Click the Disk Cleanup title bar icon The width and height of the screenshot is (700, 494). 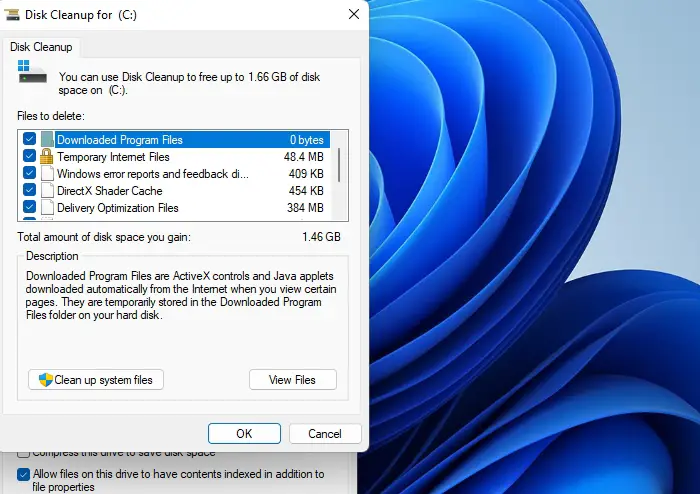point(12,15)
